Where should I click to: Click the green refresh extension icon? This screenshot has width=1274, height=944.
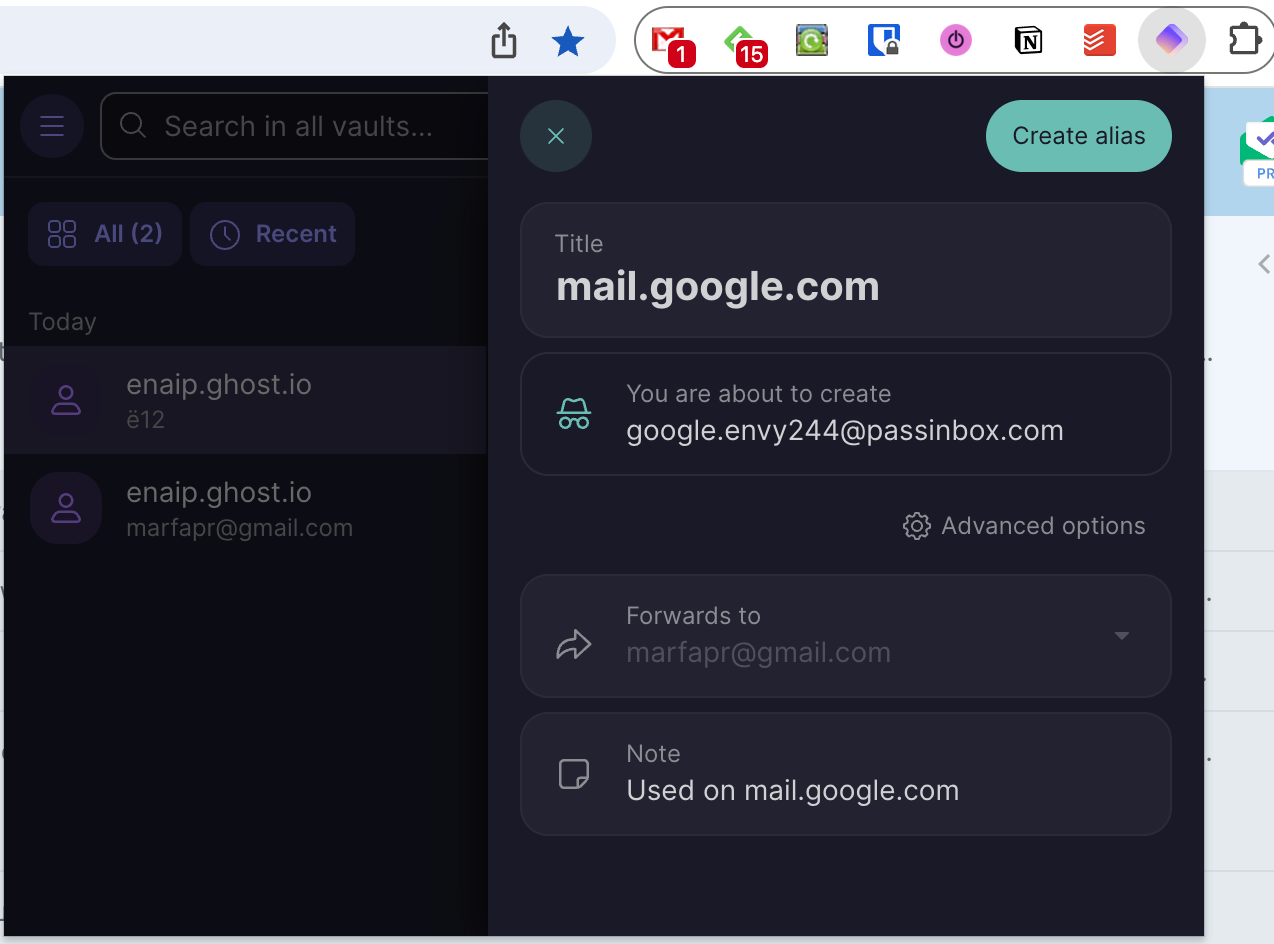click(812, 40)
